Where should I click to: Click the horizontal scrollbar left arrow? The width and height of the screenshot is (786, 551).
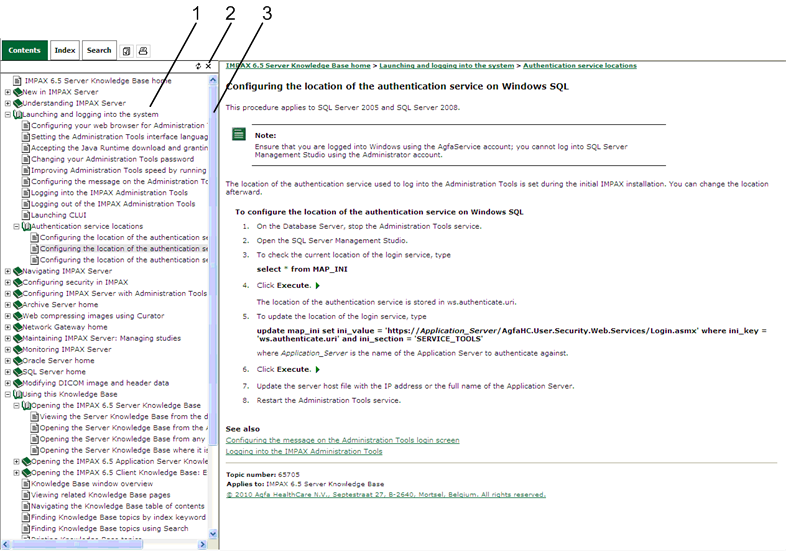[x=6, y=544]
